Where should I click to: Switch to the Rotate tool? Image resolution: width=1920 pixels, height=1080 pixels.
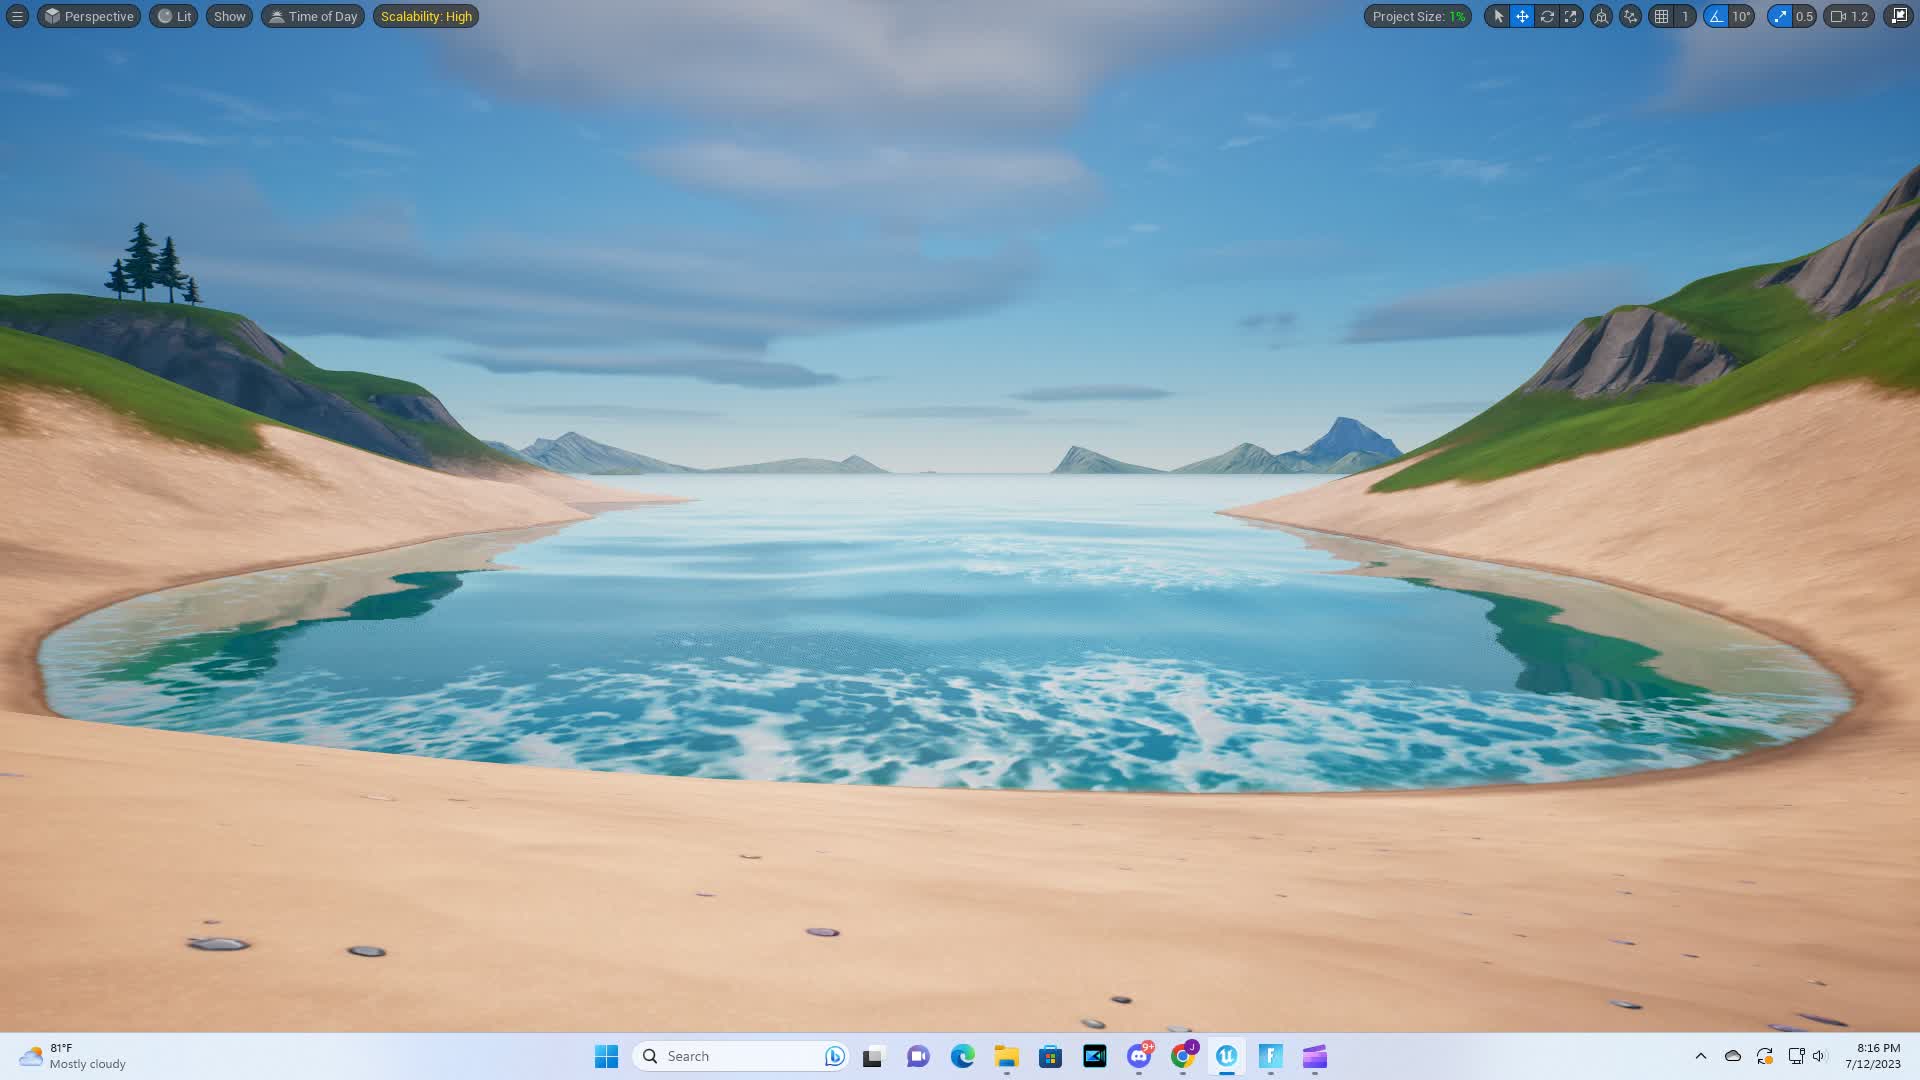(1546, 16)
